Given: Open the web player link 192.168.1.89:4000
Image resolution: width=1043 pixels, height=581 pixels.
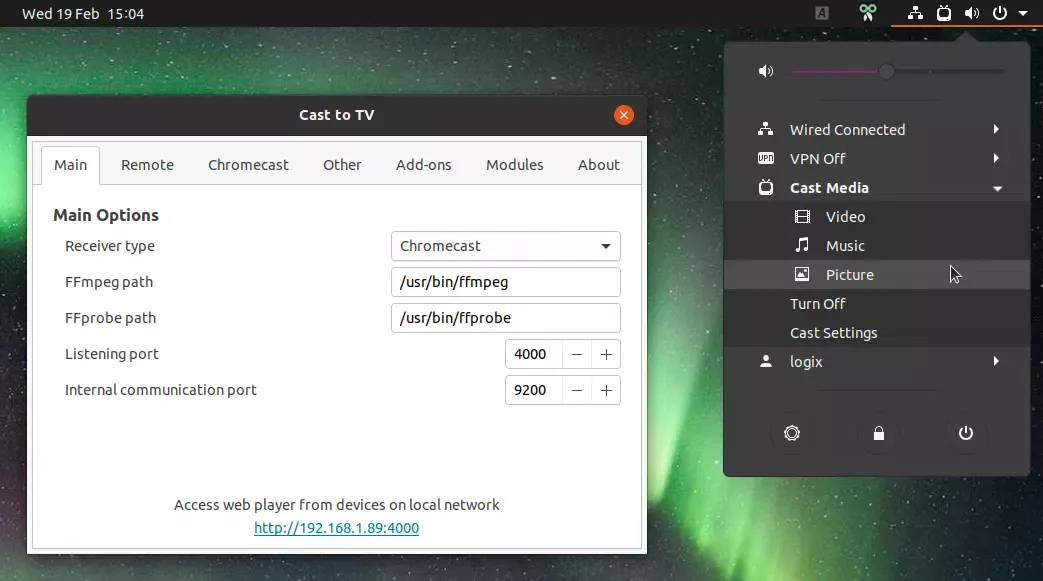Looking at the screenshot, I should point(336,528).
